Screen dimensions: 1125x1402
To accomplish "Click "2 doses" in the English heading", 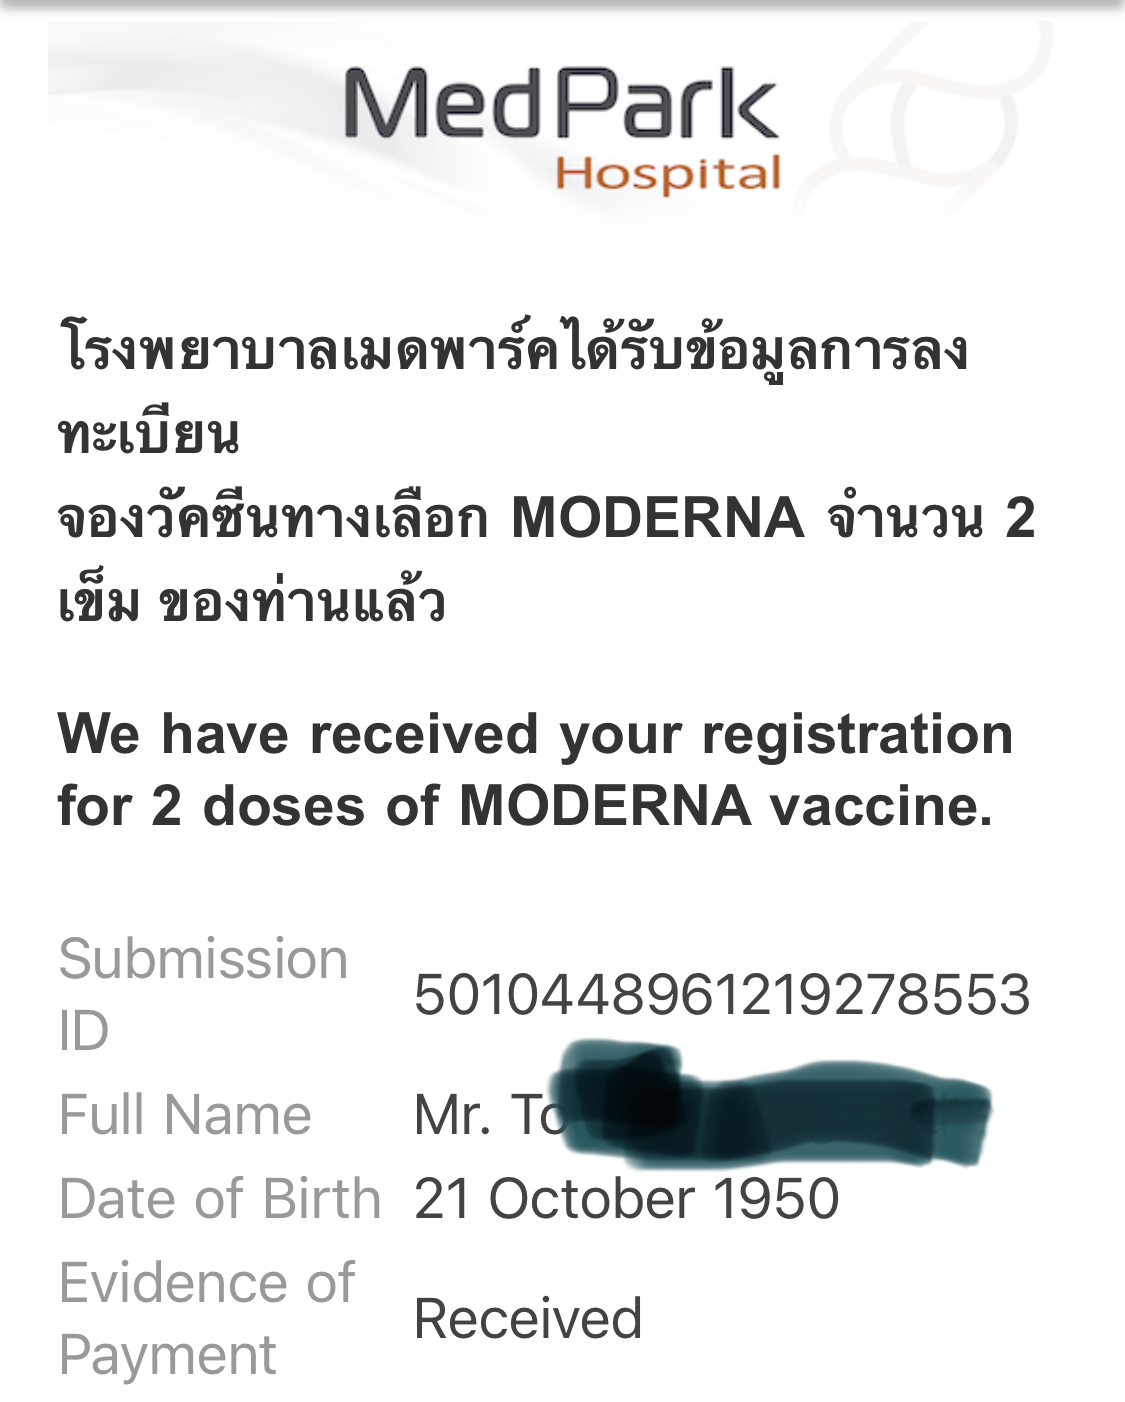I will coord(258,806).
